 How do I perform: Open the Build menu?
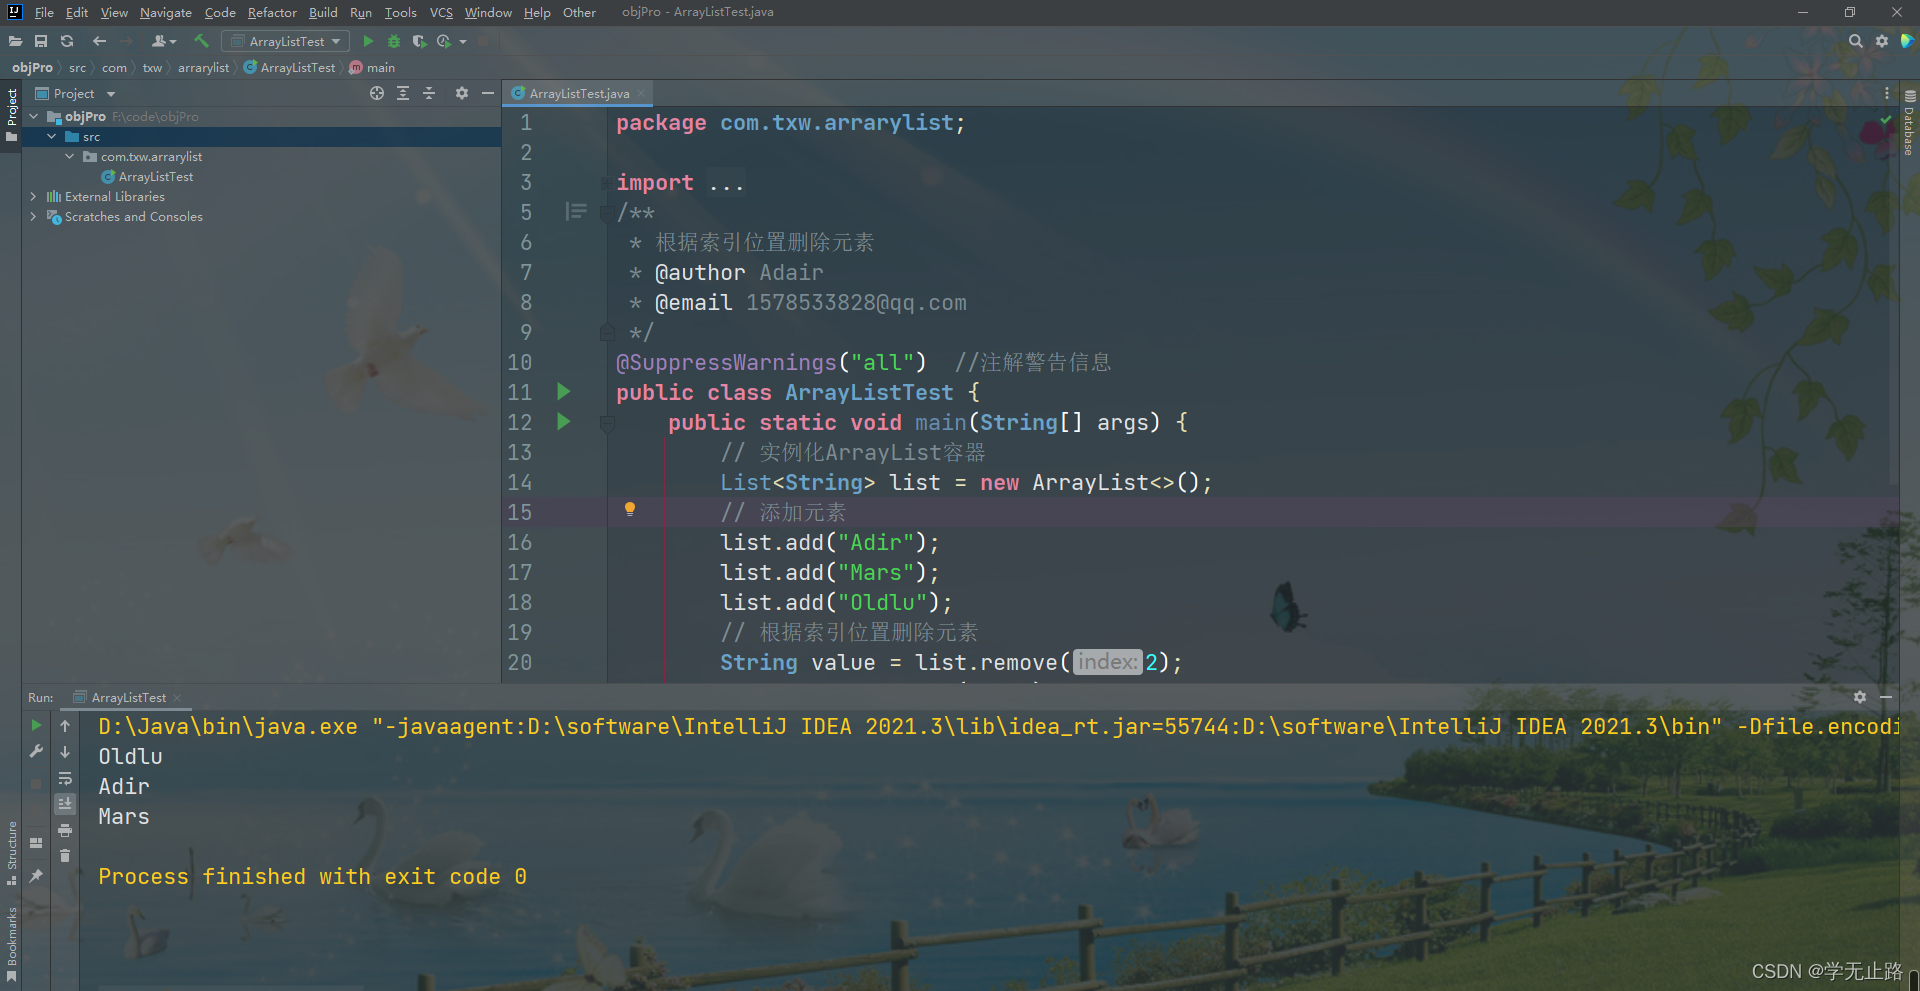(323, 12)
